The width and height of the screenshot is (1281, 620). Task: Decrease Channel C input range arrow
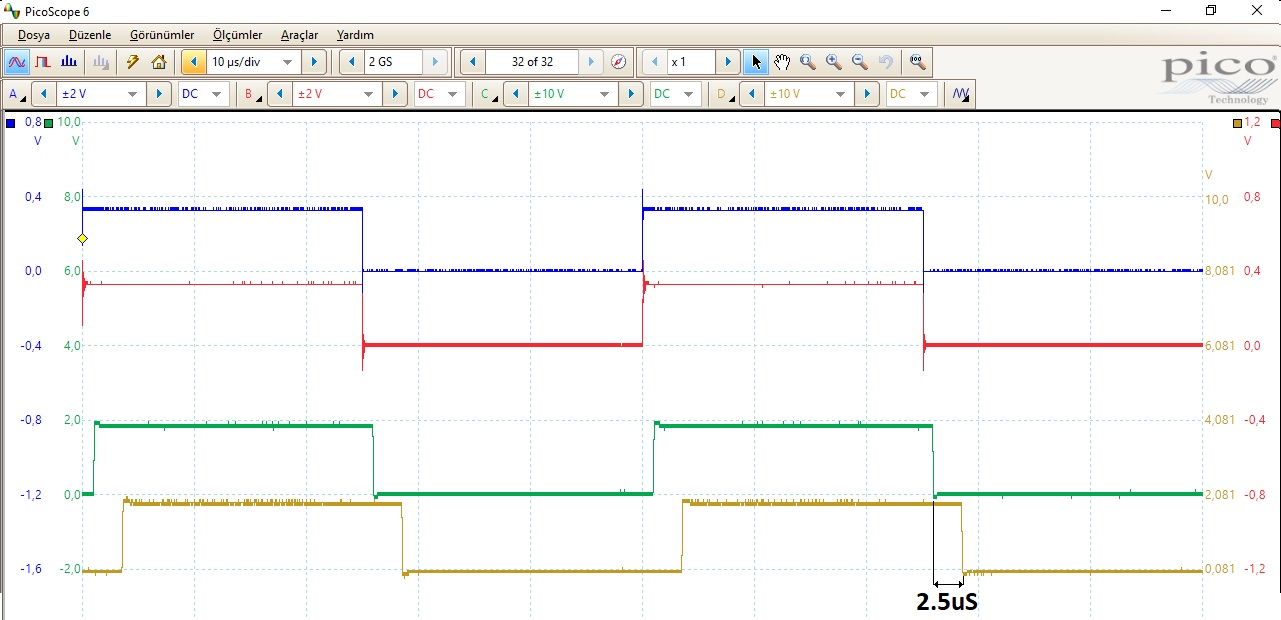pos(516,94)
